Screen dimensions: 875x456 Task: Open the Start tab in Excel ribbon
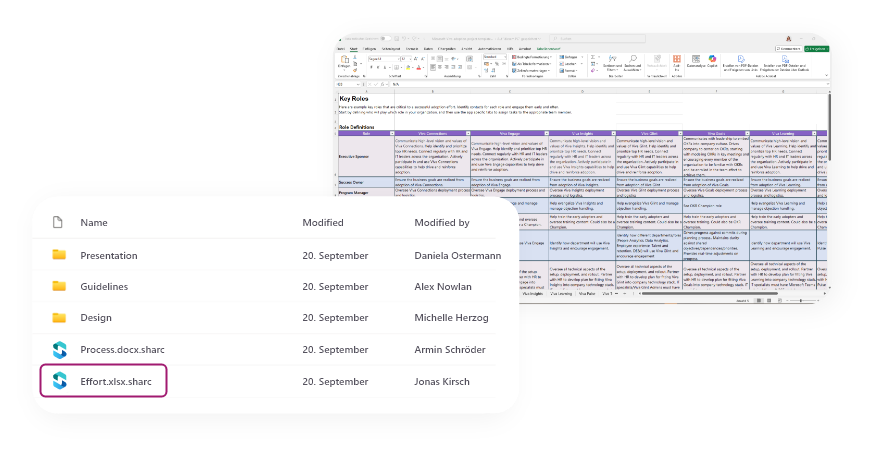pos(354,47)
